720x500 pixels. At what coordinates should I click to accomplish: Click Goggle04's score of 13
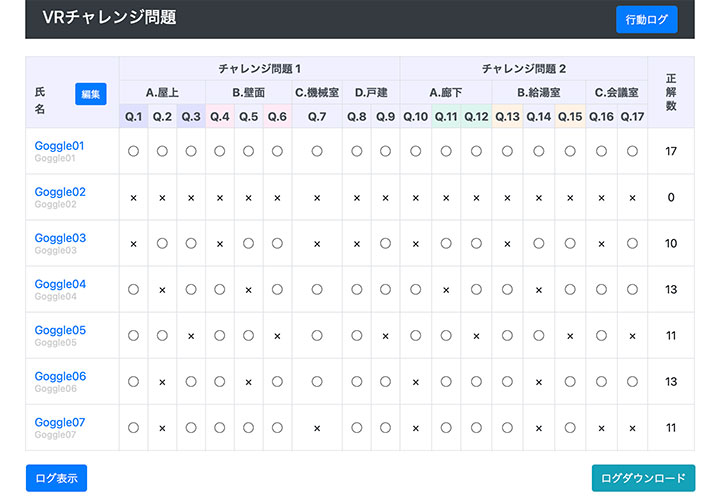(x=671, y=290)
